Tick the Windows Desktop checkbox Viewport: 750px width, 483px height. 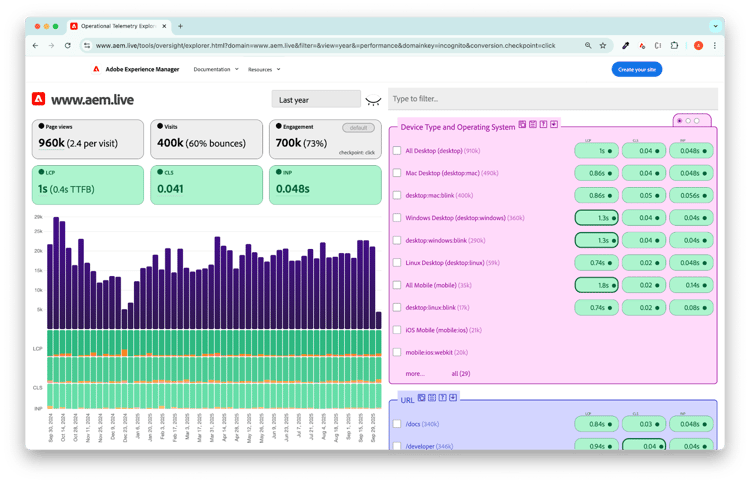coord(397,218)
